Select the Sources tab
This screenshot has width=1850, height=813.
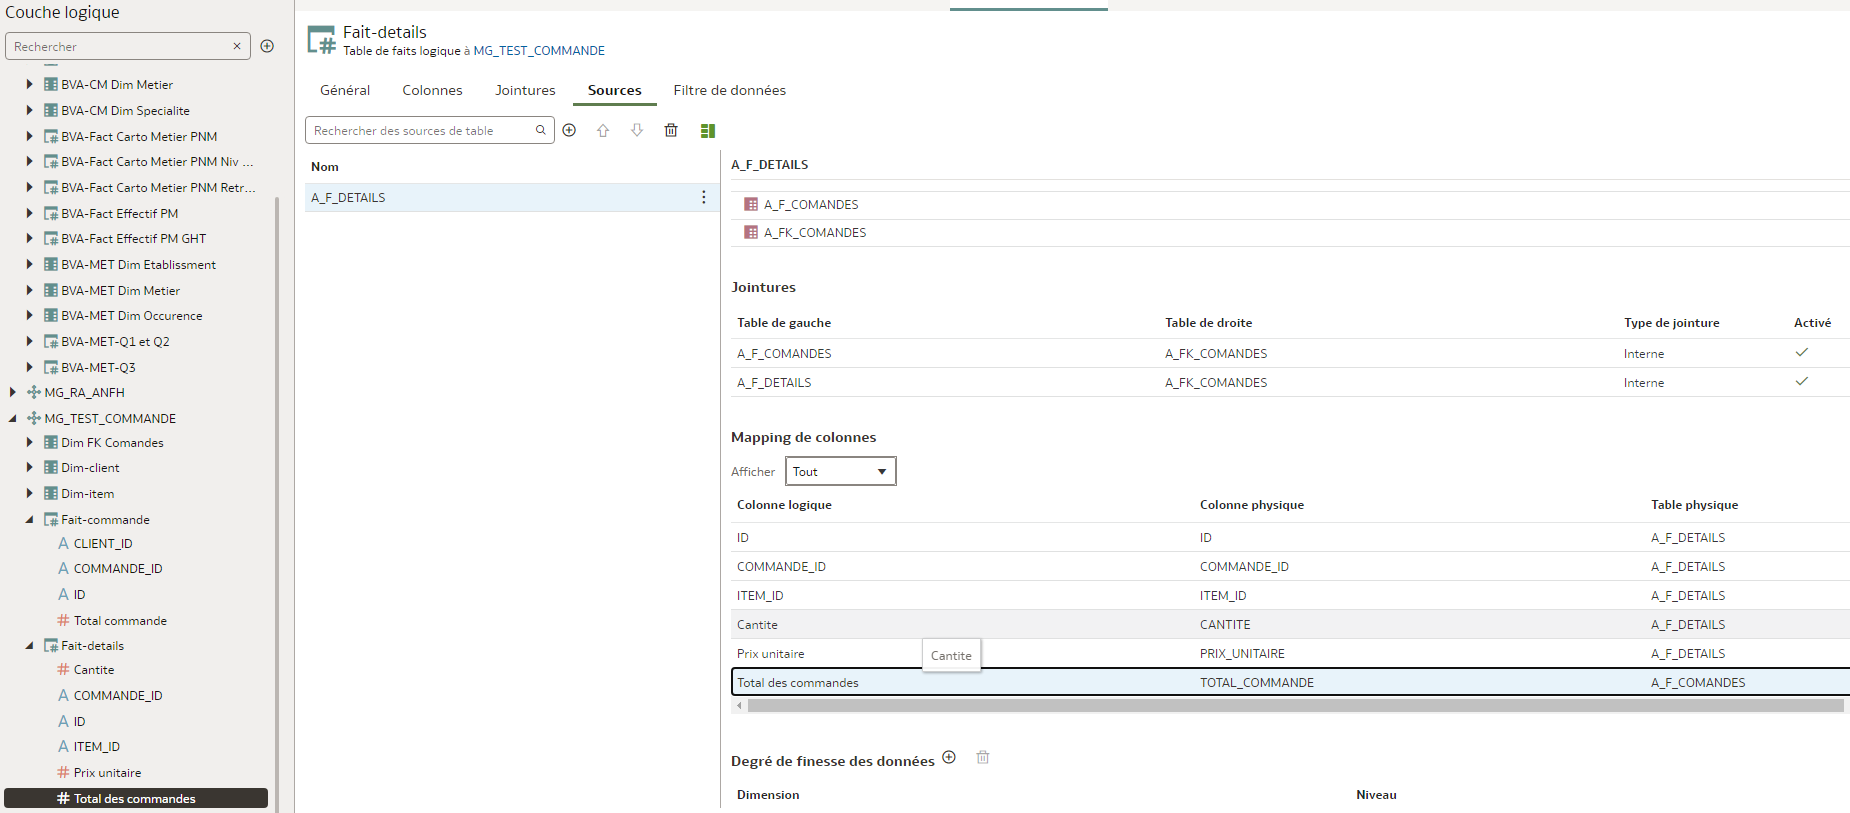tap(615, 90)
